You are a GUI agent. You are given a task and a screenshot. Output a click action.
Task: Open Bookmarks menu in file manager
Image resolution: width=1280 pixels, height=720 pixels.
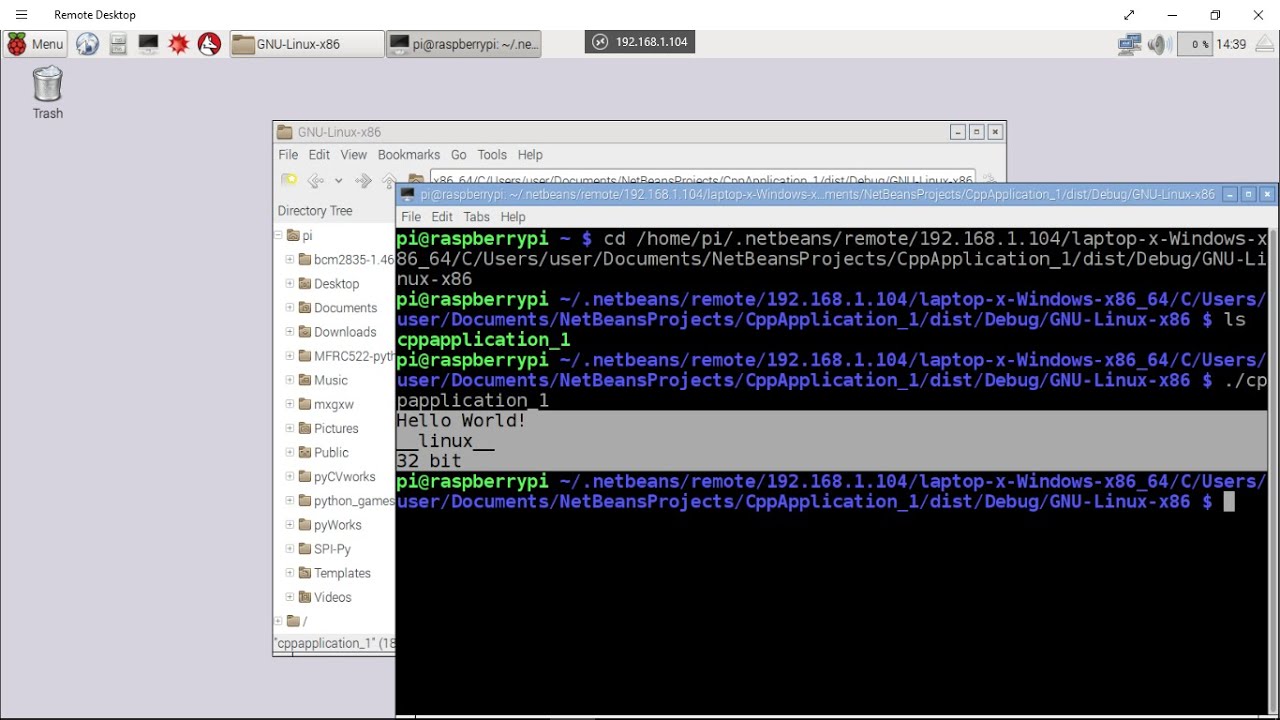tap(409, 155)
